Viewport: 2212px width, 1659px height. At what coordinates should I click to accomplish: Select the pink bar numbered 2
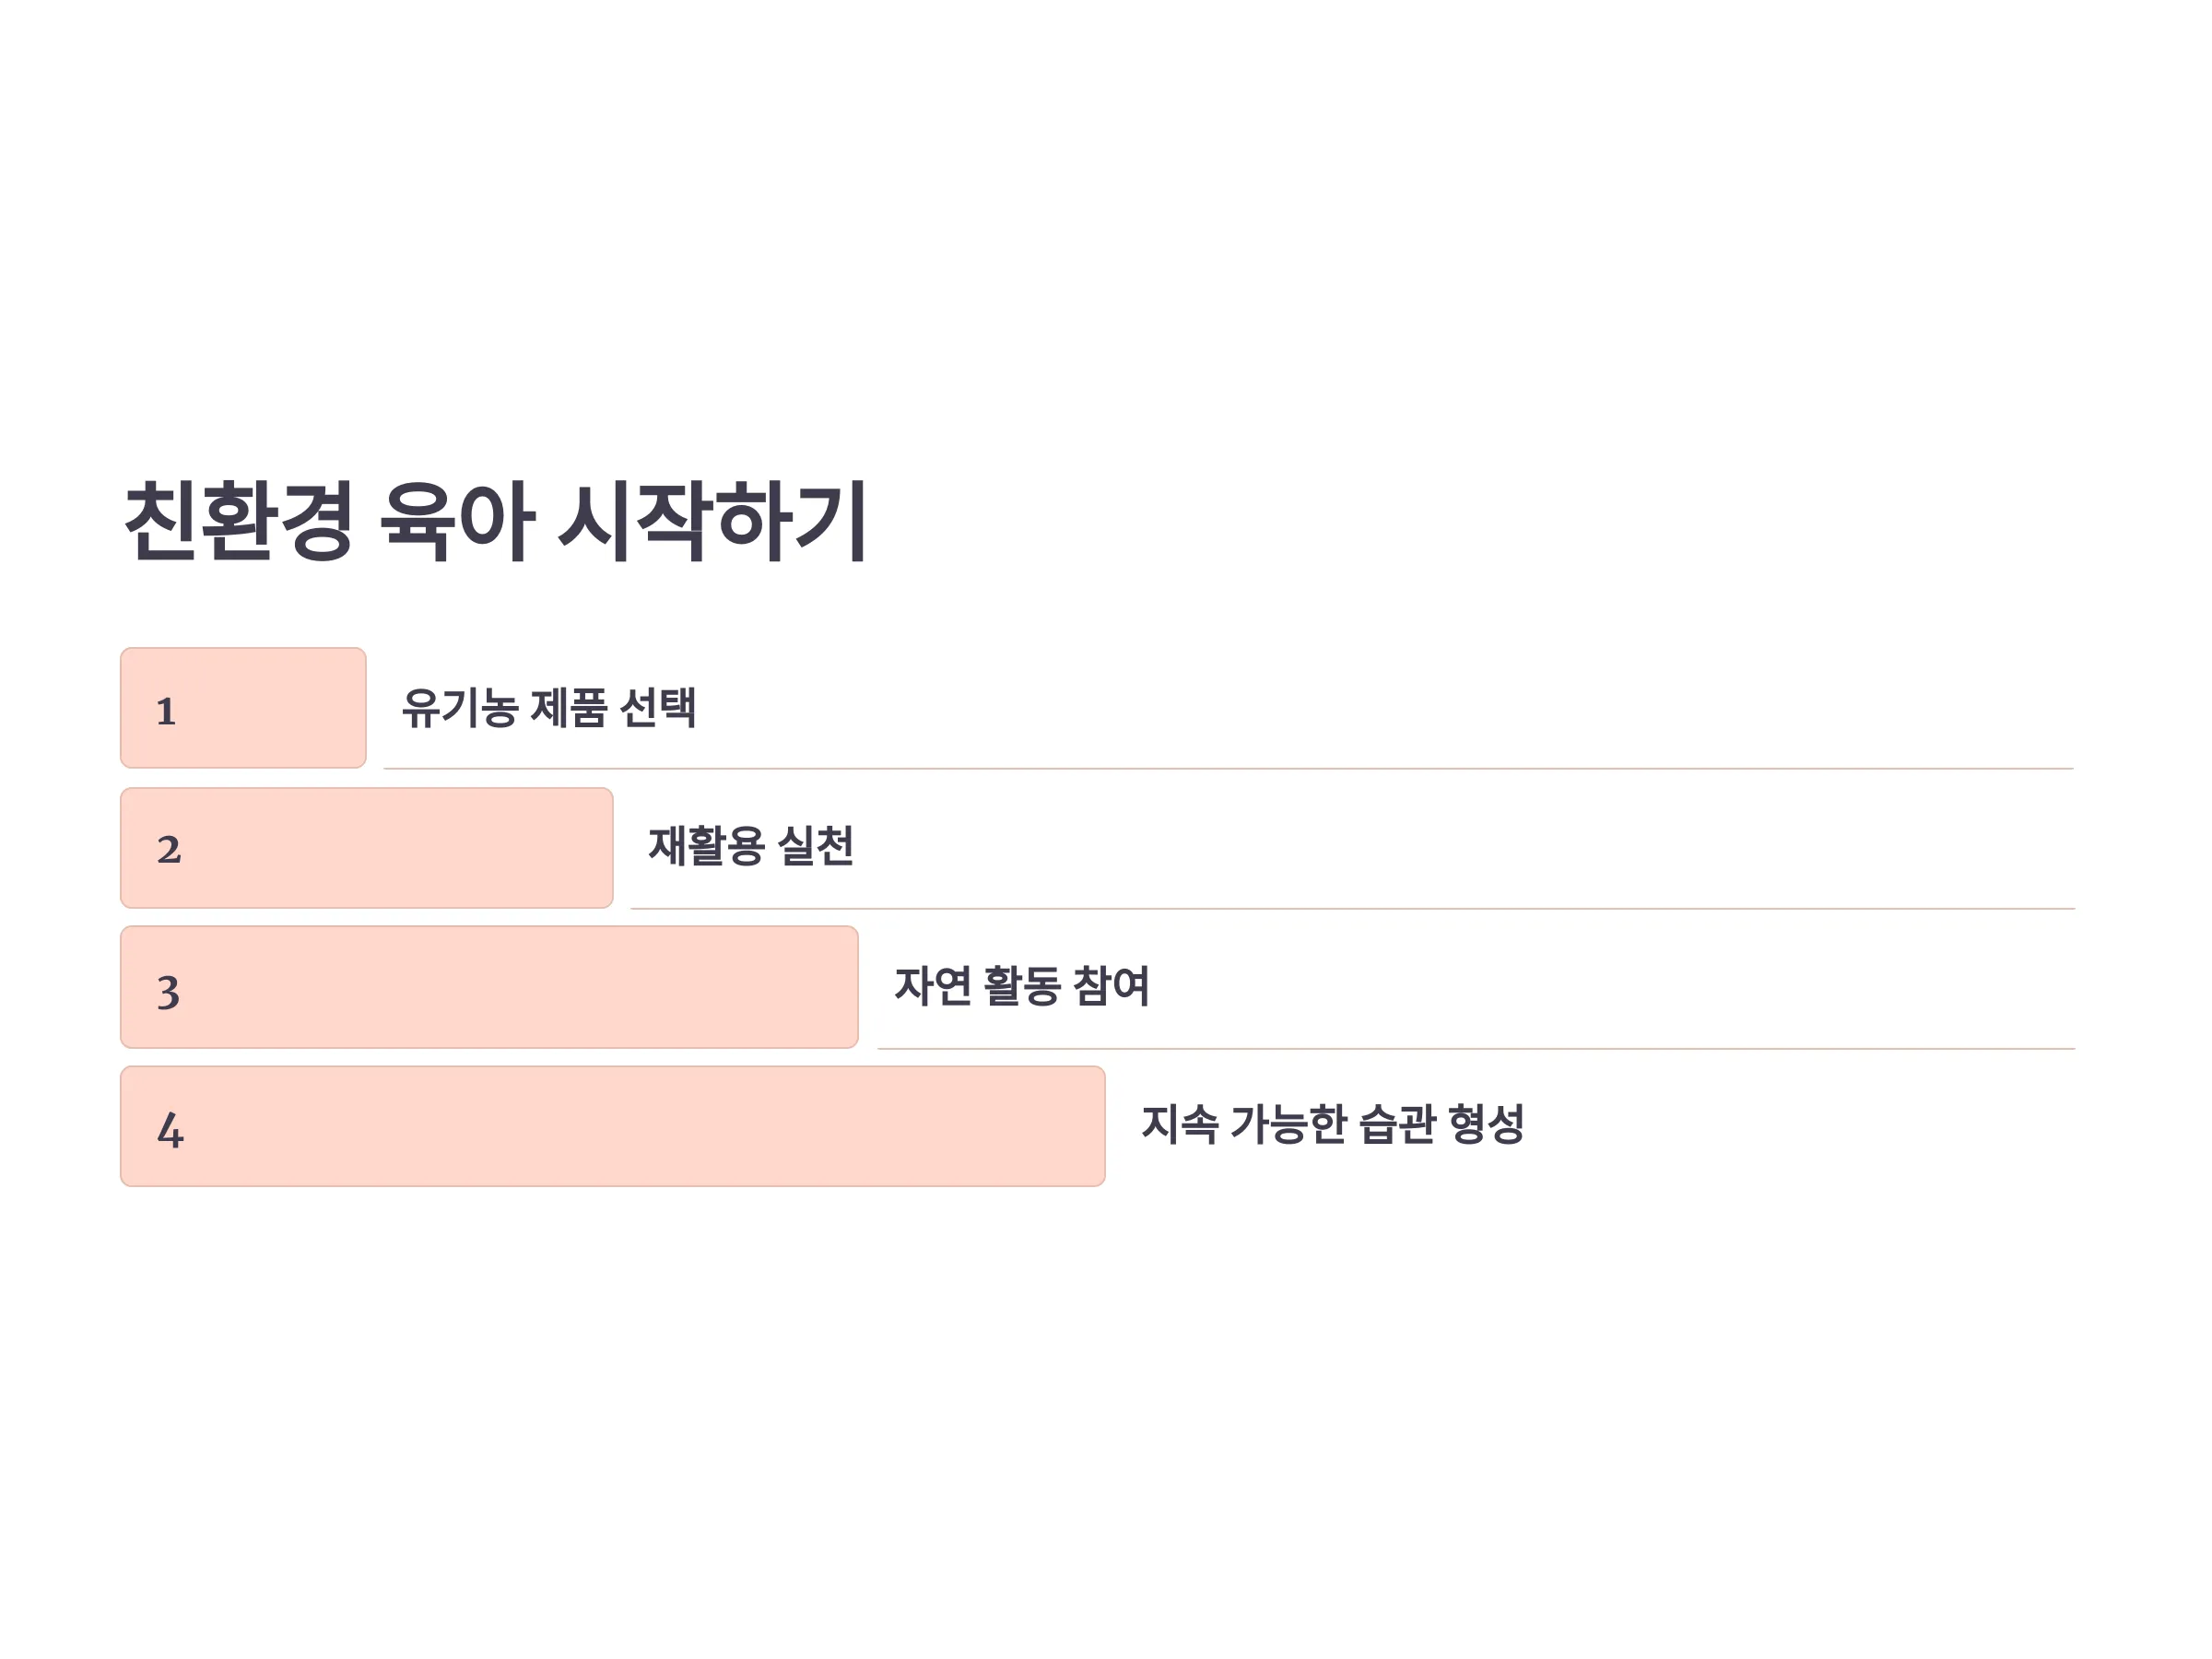[367, 848]
